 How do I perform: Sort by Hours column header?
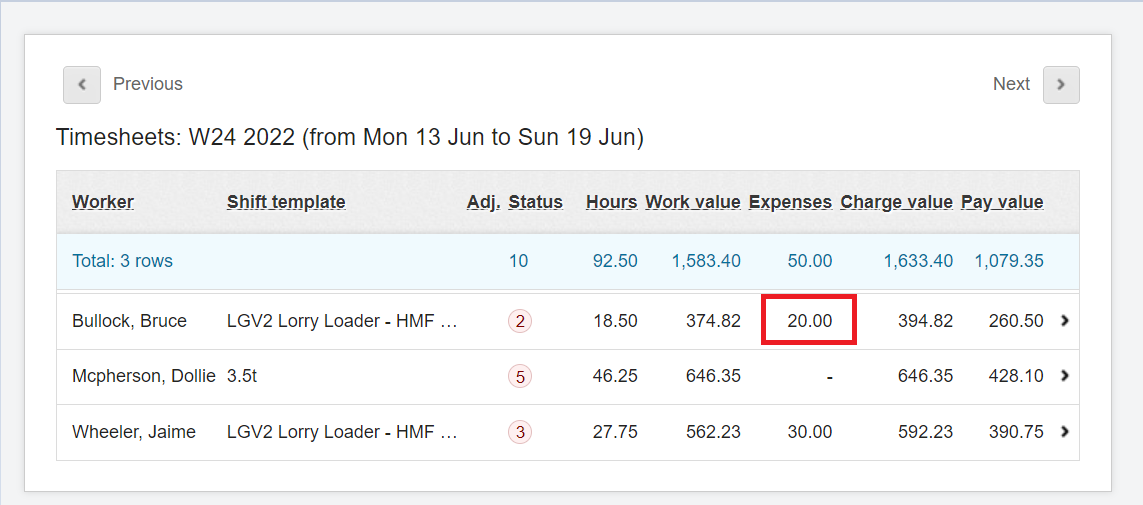pyautogui.click(x=611, y=202)
